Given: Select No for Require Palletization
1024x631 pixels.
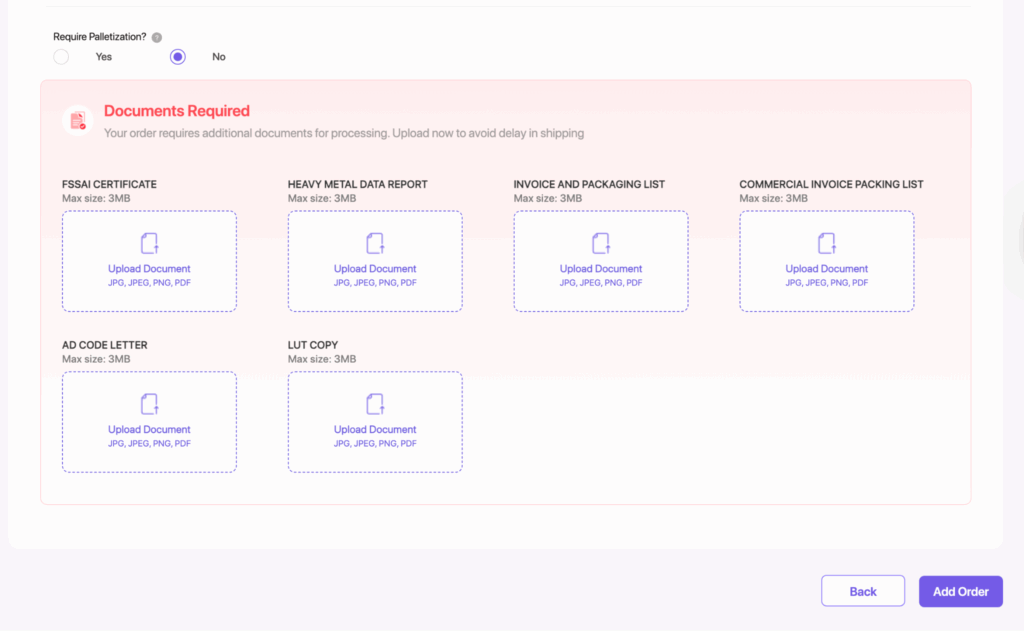Looking at the screenshot, I should point(178,57).
